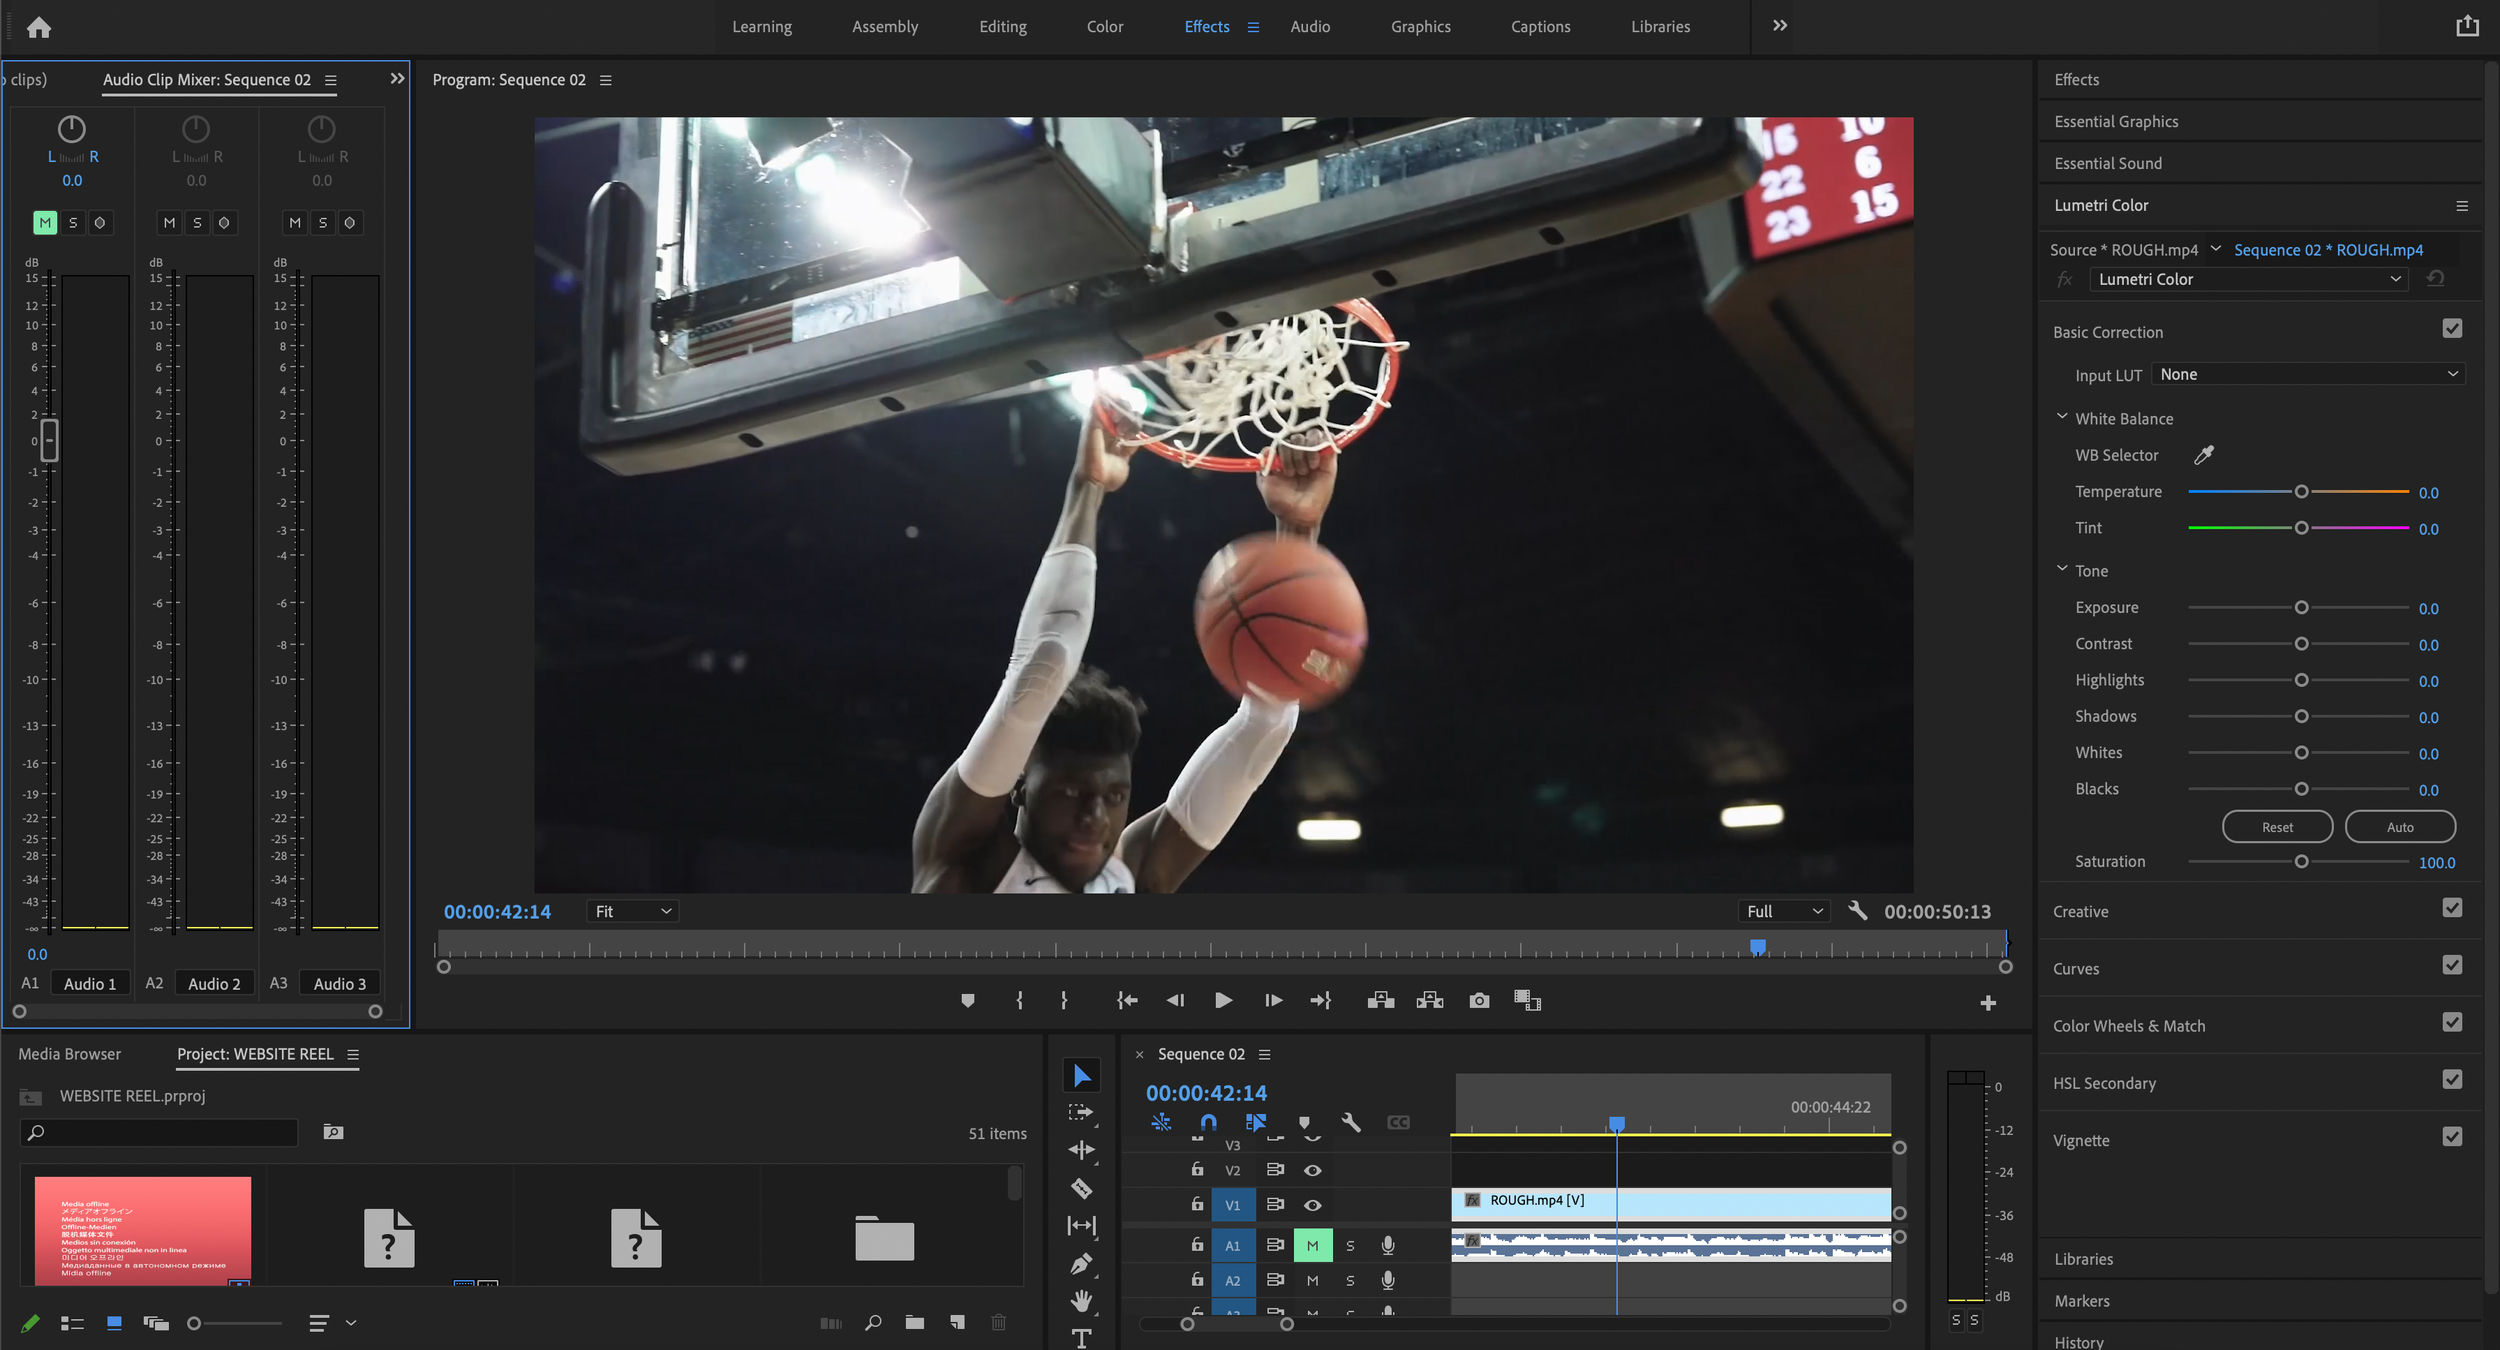
Task: Click the Reset tone button
Action: (x=2277, y=827)
